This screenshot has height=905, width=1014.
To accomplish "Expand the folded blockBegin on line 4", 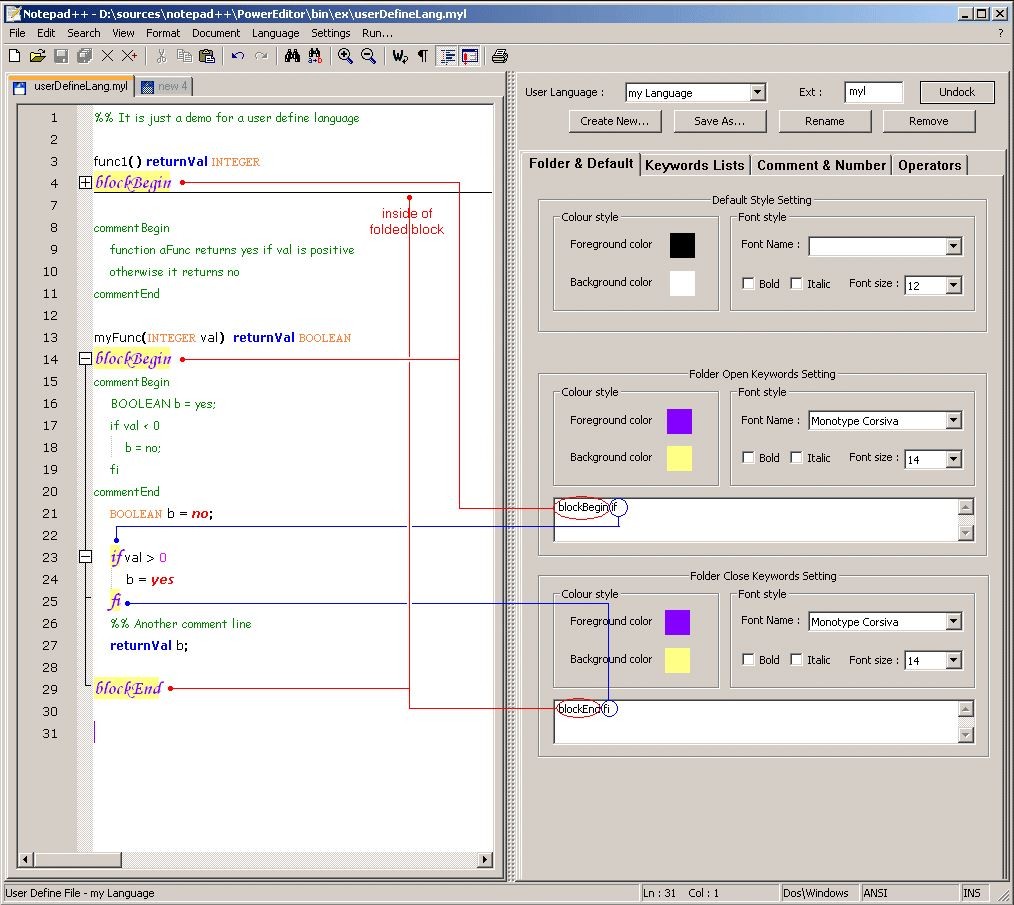I will (85, 183).
